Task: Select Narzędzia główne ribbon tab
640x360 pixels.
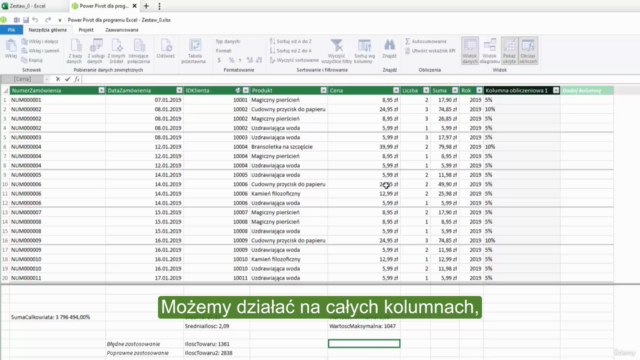Action: (48, 30)
